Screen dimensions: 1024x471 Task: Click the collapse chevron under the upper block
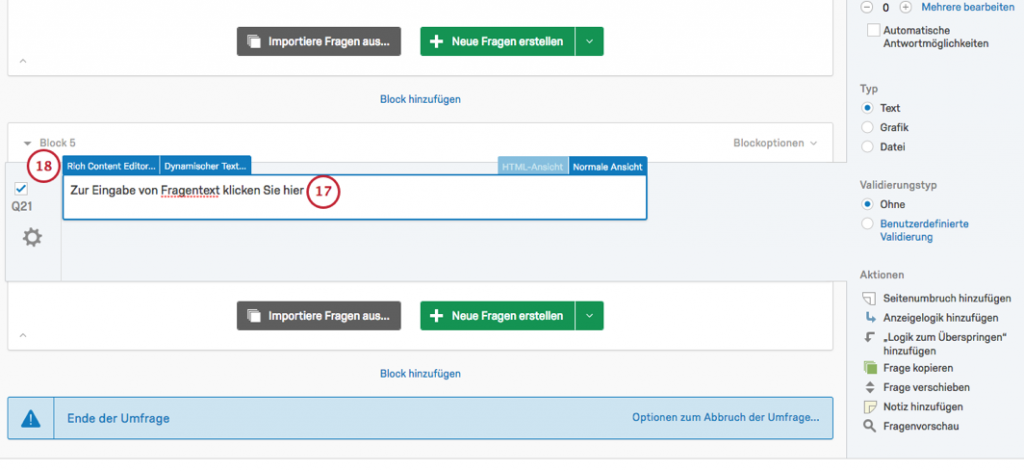coord(23,61)
